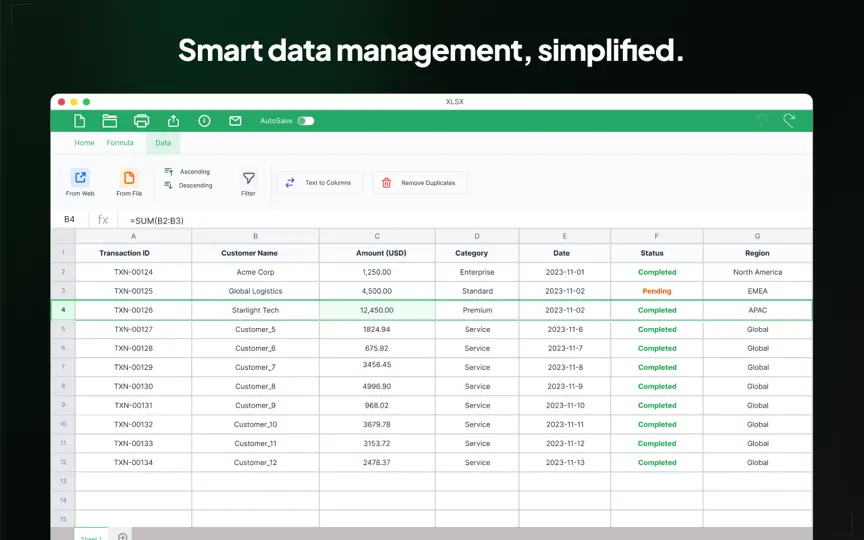
Task: Select column D header
Action: pos(477,236)
